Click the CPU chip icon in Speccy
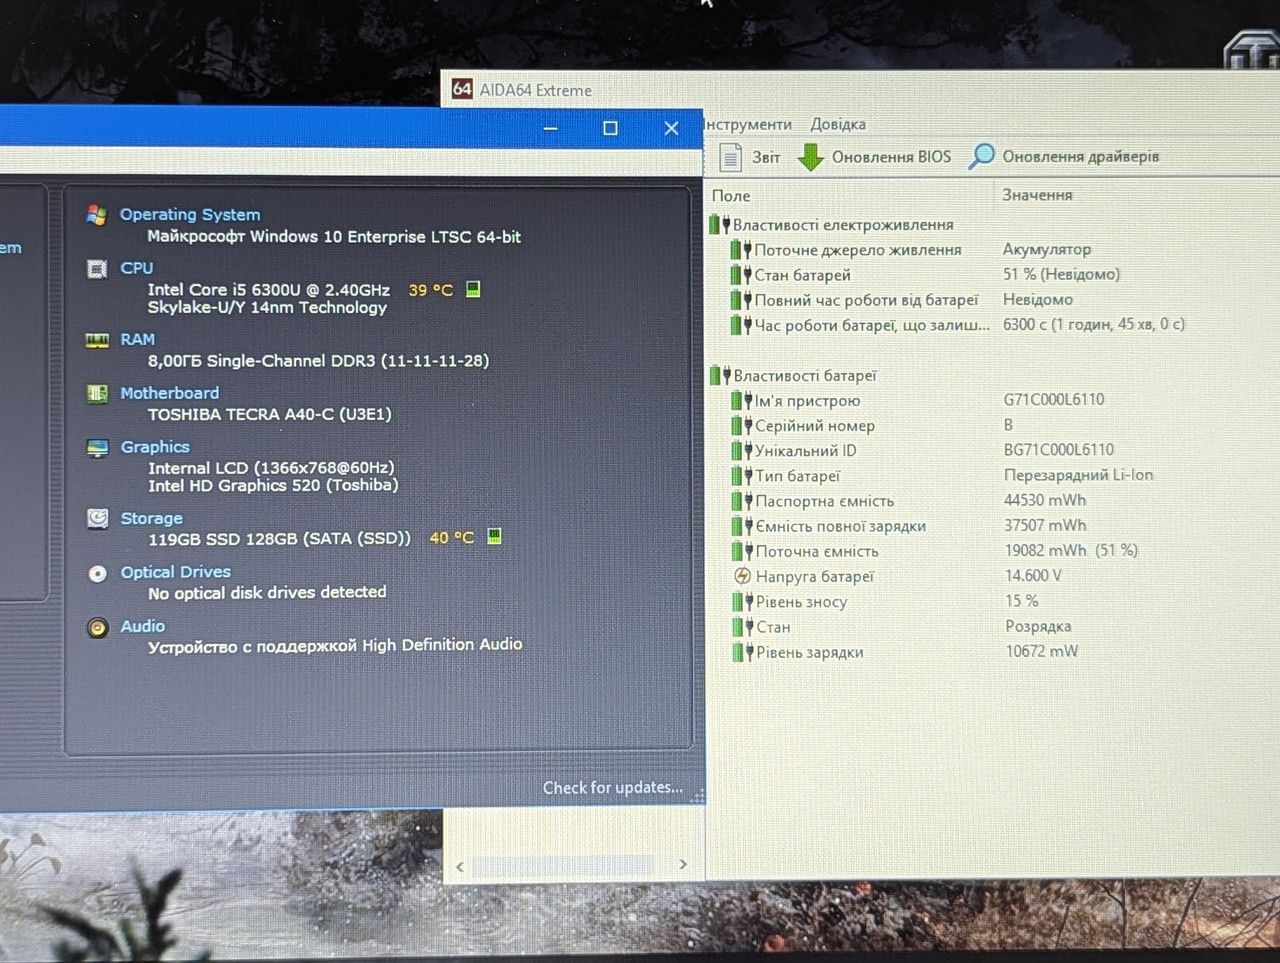The width and height of the screenshot is (1280, 963). pyautogui.click(x=97, y=269)
